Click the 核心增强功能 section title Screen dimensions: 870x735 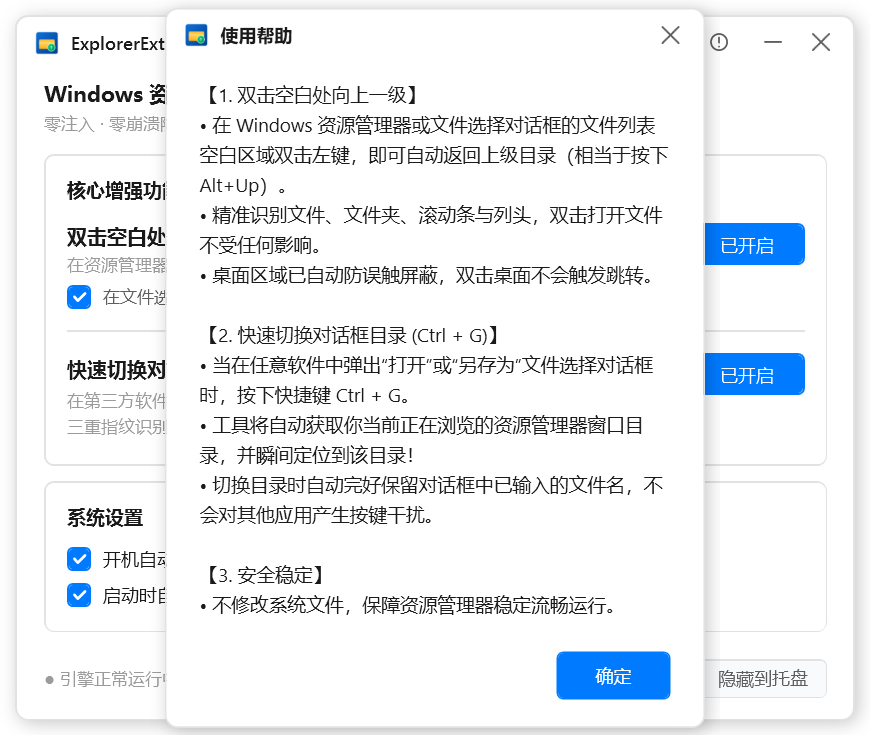pos(117,190)
